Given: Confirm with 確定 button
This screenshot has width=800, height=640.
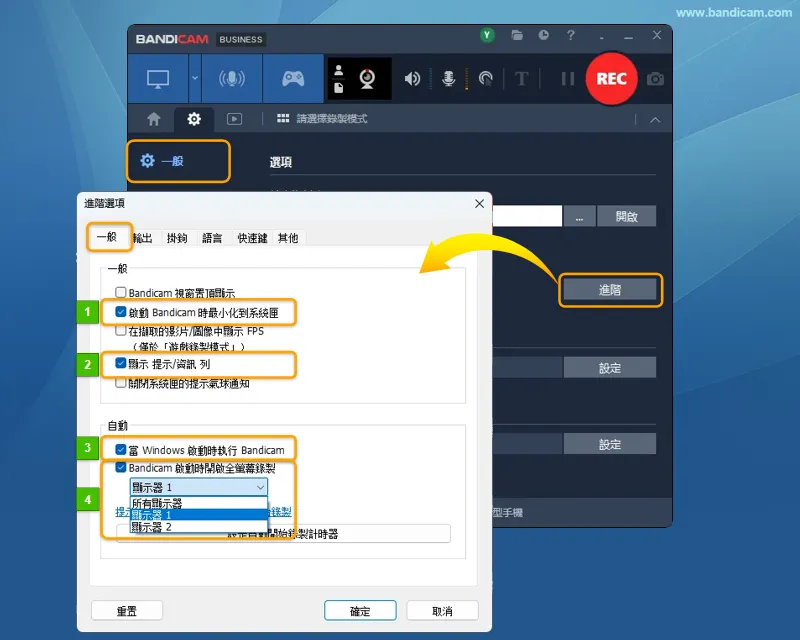Looking at the screenshot, I should click(x=360, y=611).
